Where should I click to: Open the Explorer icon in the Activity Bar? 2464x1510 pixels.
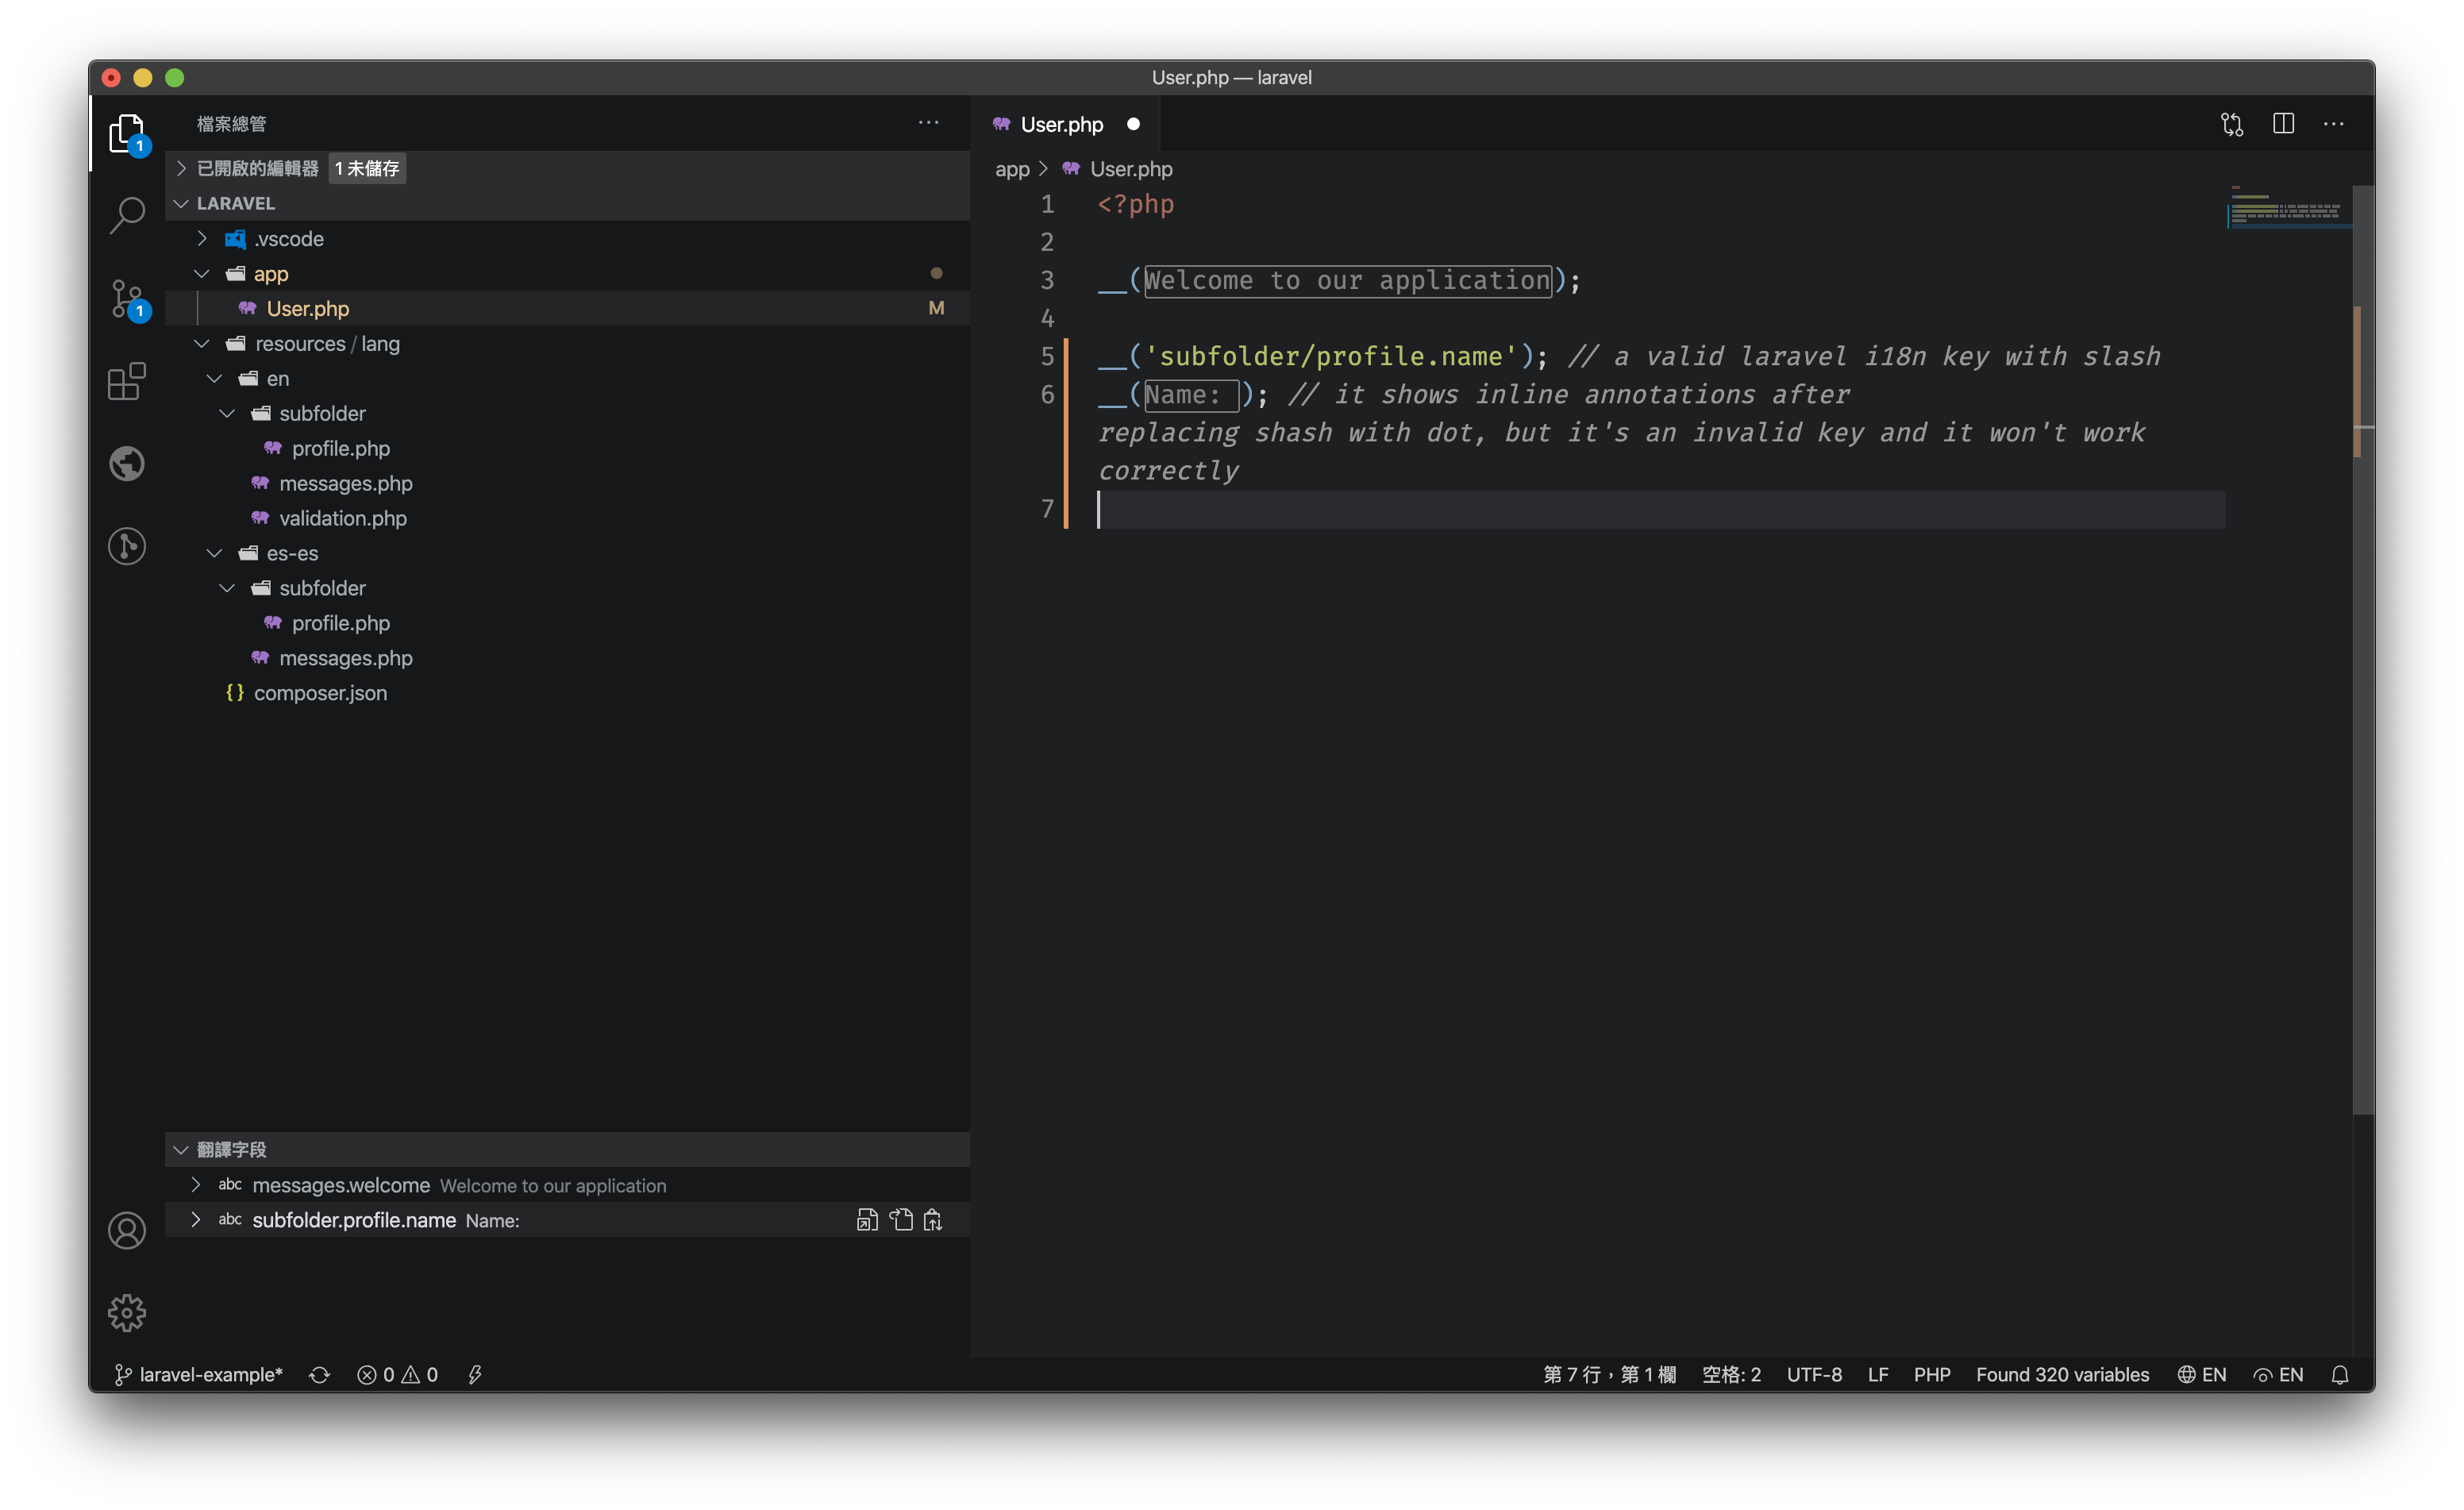point(127,133)
